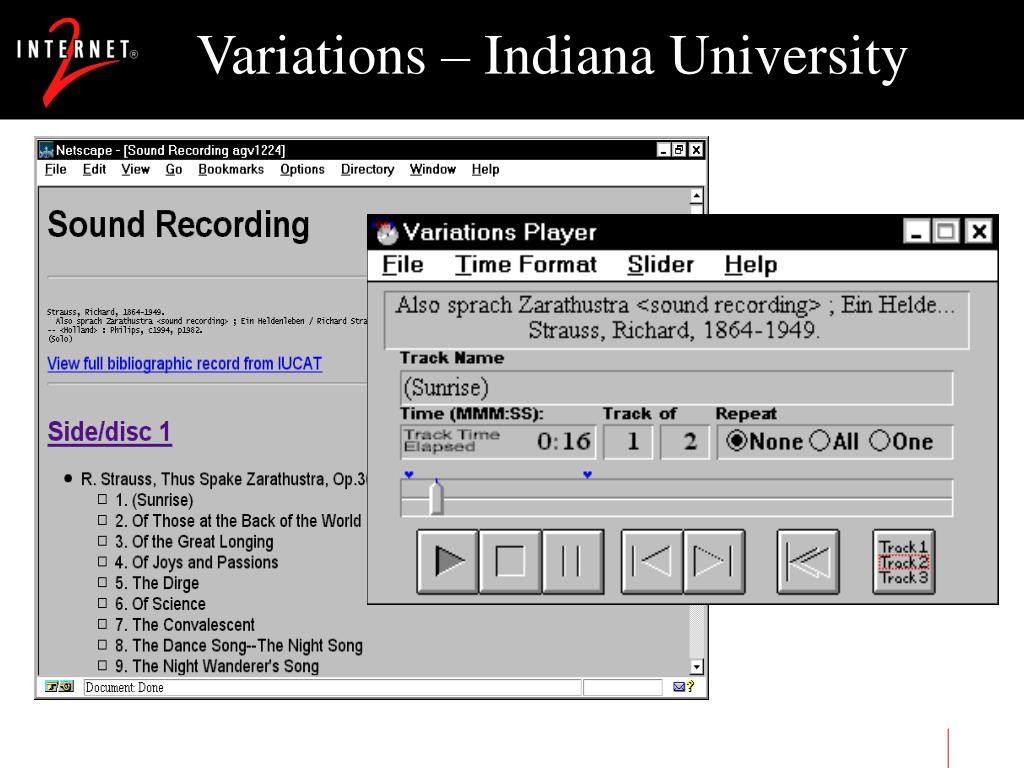Click the Track Time Elapsed display field
1024x768 pixels.
point(497,442)
